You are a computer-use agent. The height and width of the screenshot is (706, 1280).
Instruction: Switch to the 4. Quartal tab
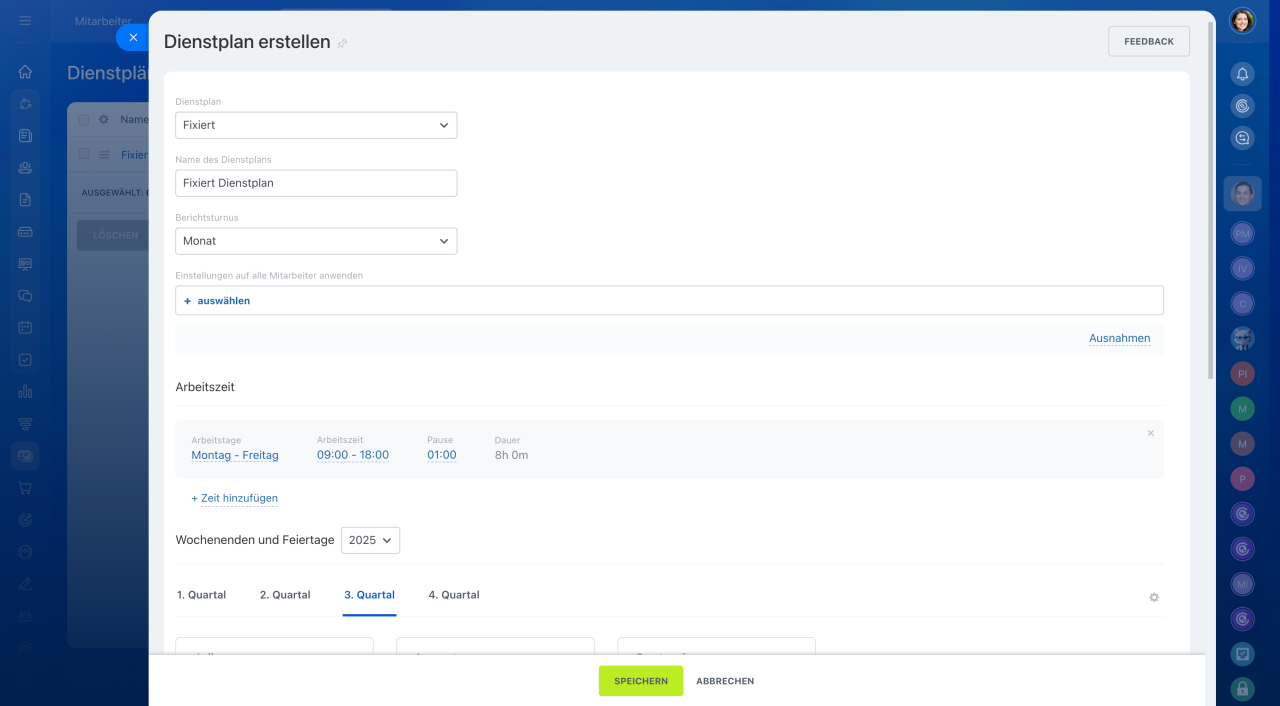(x=454, y=595)
